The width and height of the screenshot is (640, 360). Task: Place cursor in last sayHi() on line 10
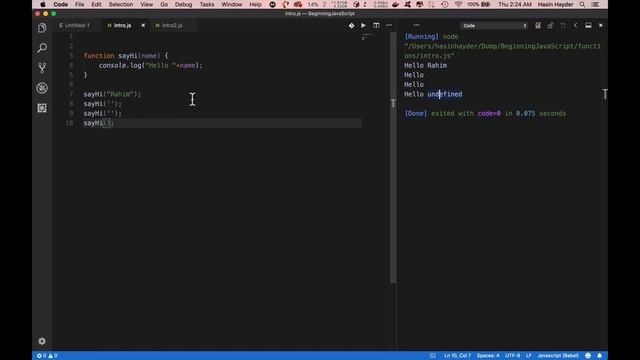(x=99, y=123)
